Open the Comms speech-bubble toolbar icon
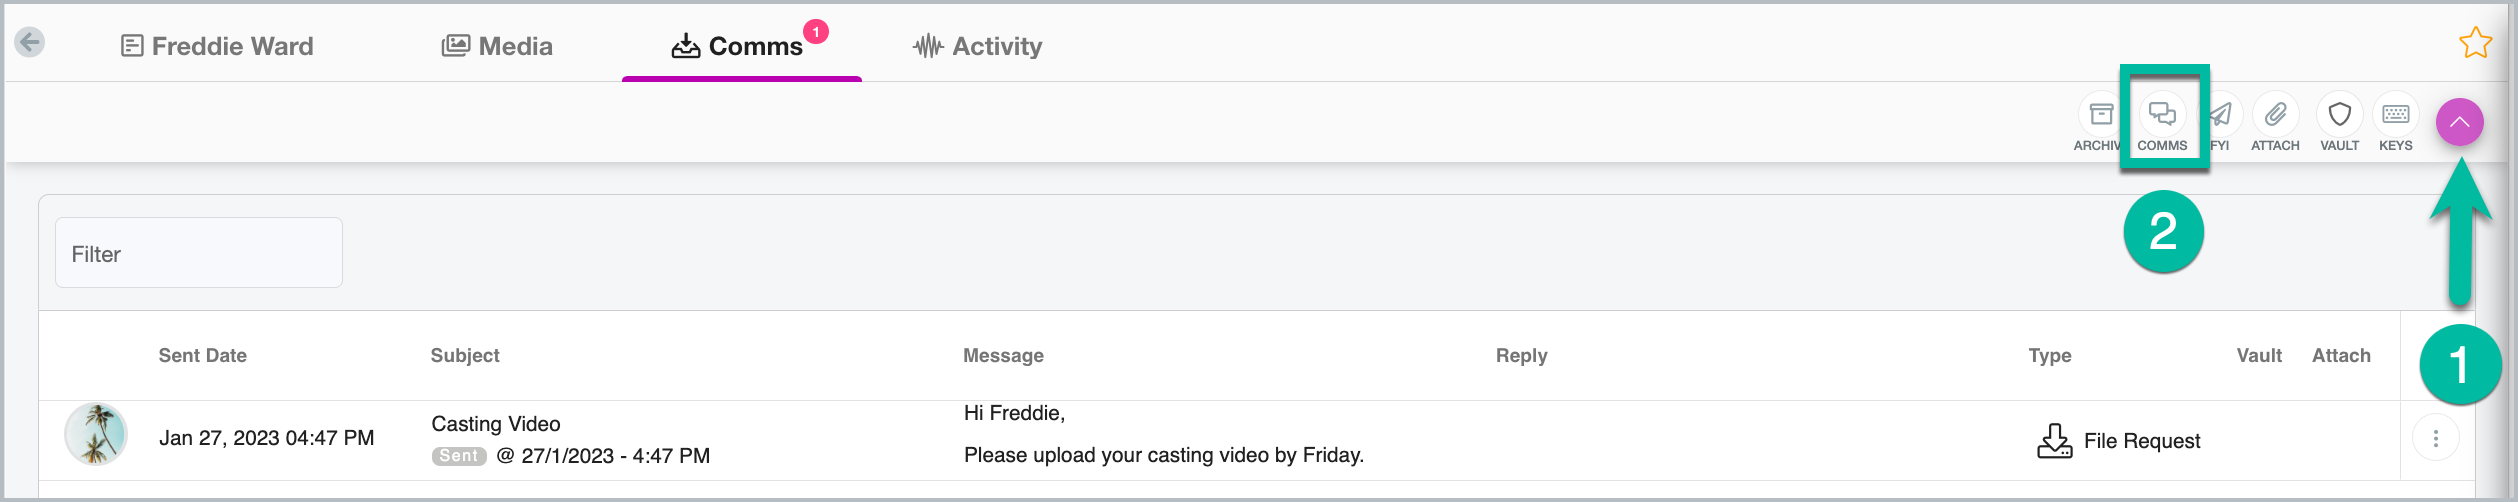 (x=2162, y=115)
